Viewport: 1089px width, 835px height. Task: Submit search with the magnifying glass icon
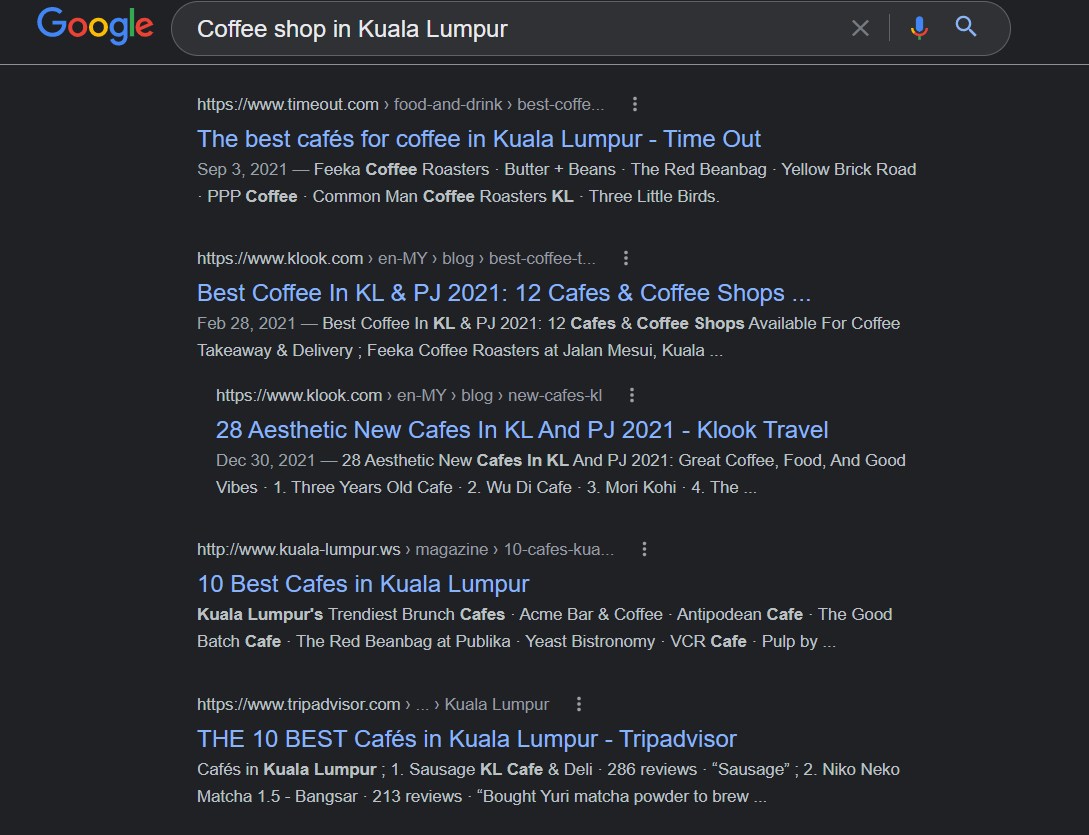pyautogui.click(x=966, y=27)
